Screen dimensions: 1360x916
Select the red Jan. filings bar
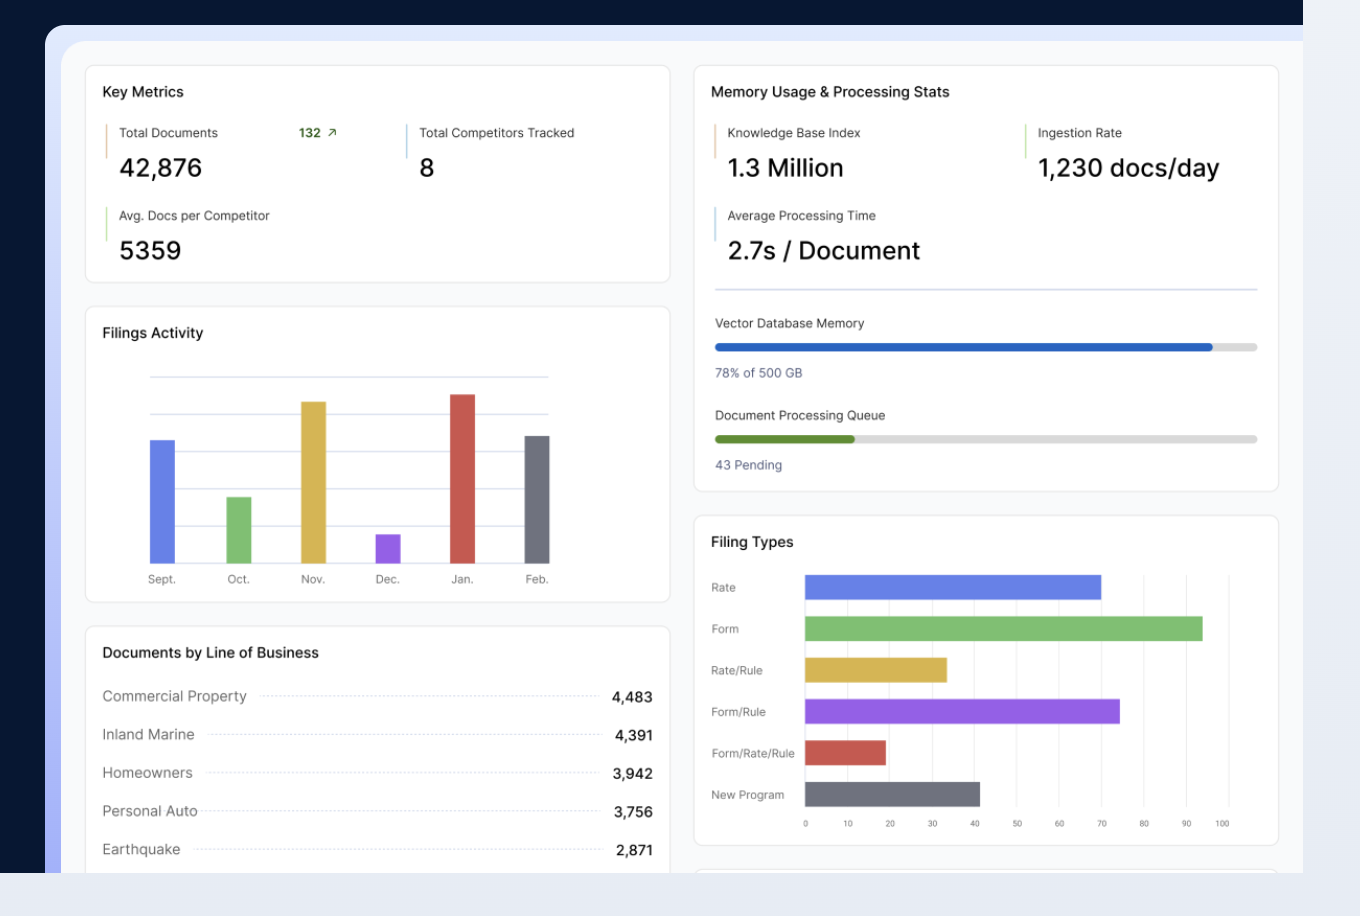pyautogui.click(x=462, y=478)
